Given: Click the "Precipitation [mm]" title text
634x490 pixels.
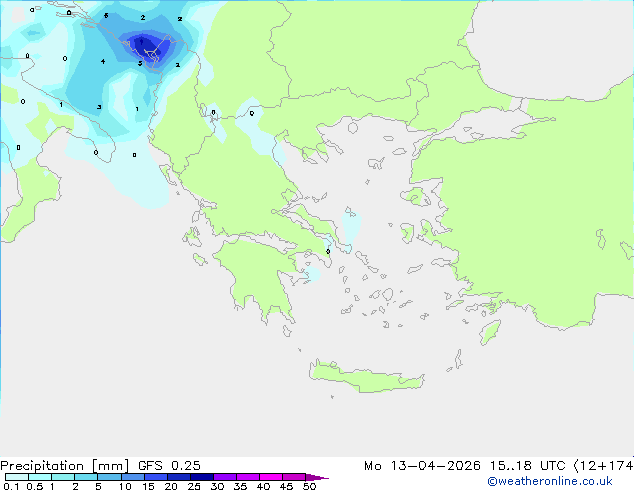Looking at the screenshot, I should click(64, 466).
